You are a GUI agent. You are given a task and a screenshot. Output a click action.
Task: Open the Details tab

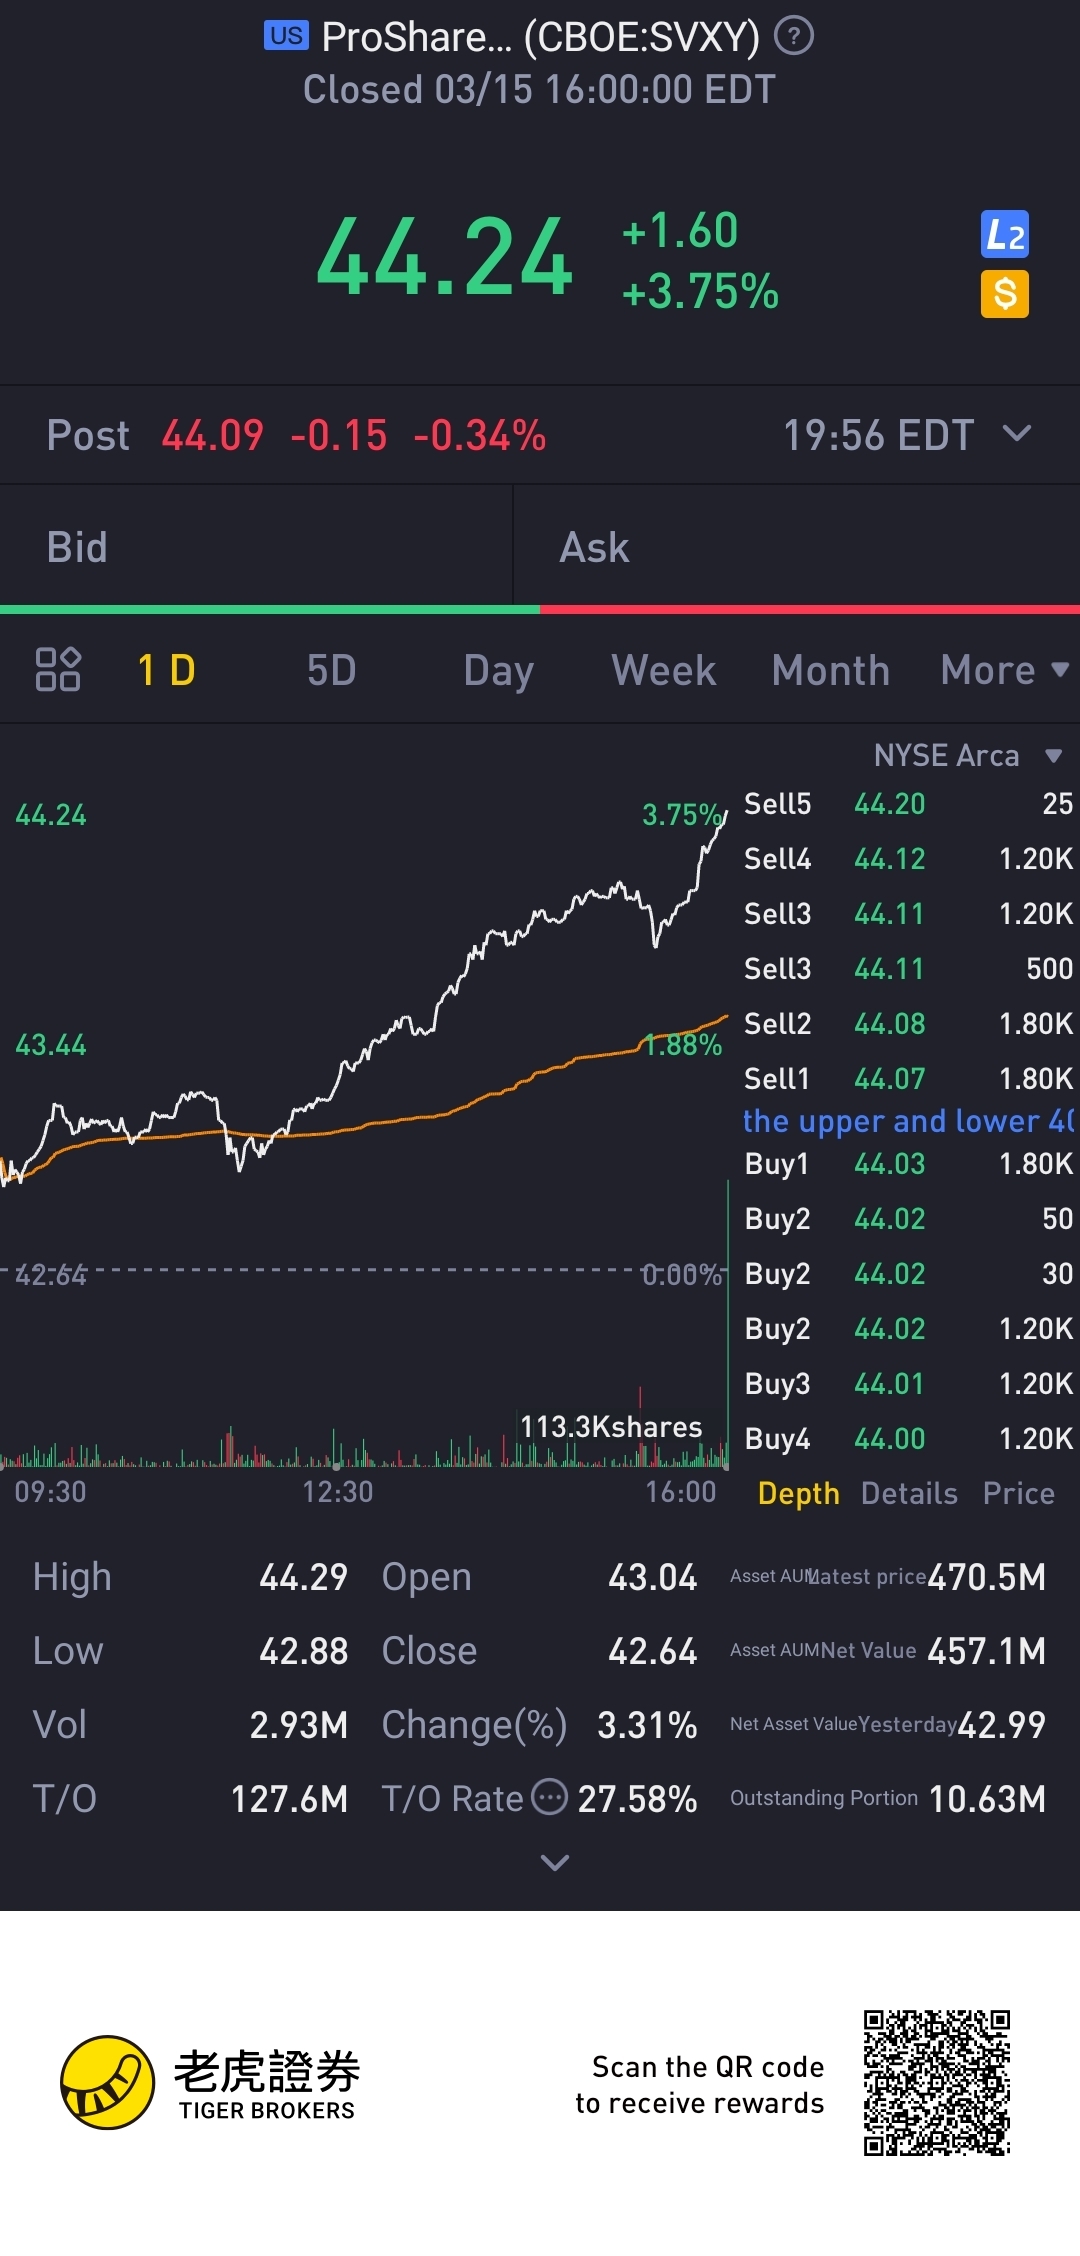(x=909, y=1493)
